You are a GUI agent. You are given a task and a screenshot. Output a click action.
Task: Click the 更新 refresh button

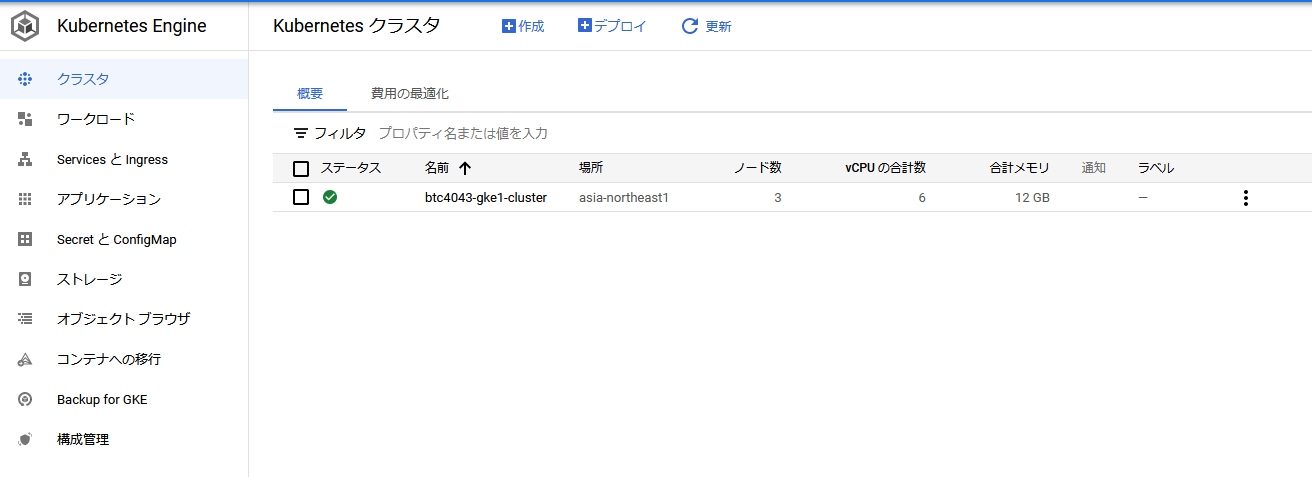tap(707, 26)
